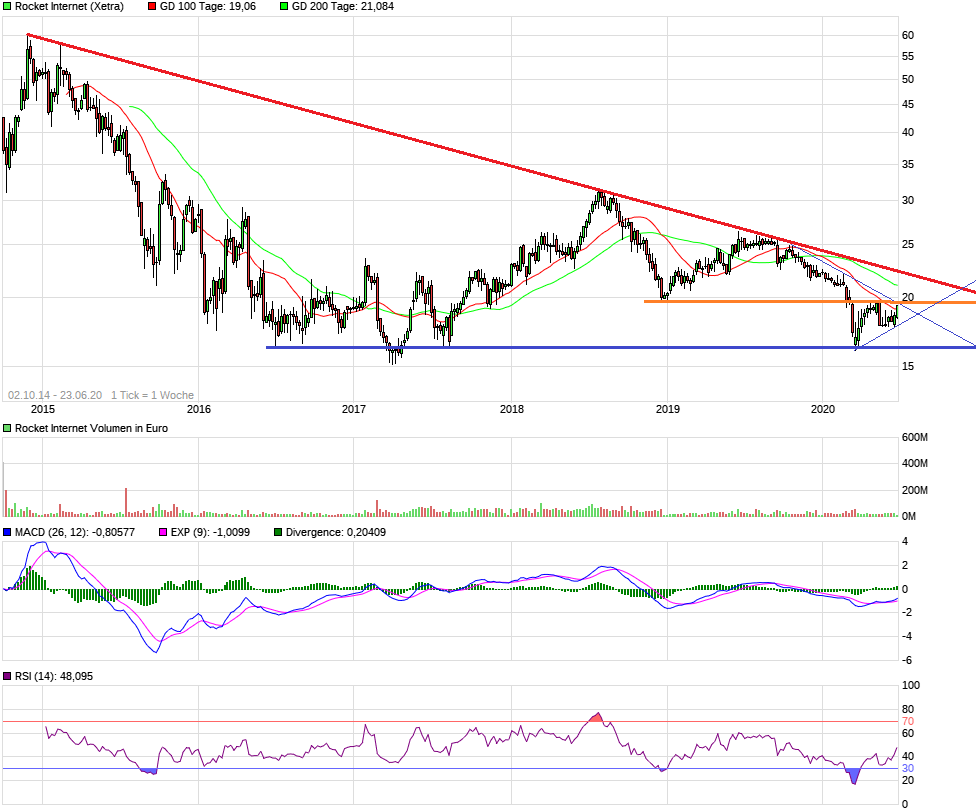This screenshot has width=976, height=812.
Task: Click the 'EXP (9): -1,0099' label
Action: click(x=210, y=533)
